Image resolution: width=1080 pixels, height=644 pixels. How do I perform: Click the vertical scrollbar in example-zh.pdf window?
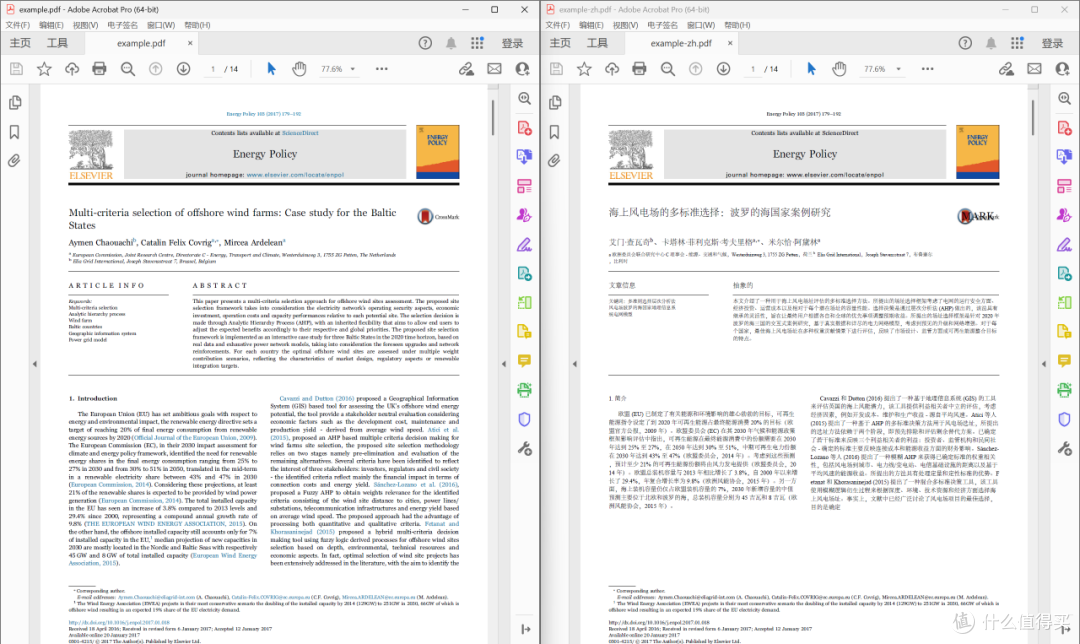click(1033, 118)
